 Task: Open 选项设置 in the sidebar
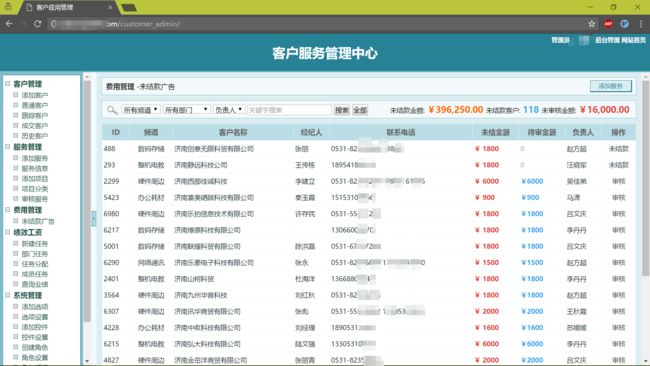coord(35,317)
